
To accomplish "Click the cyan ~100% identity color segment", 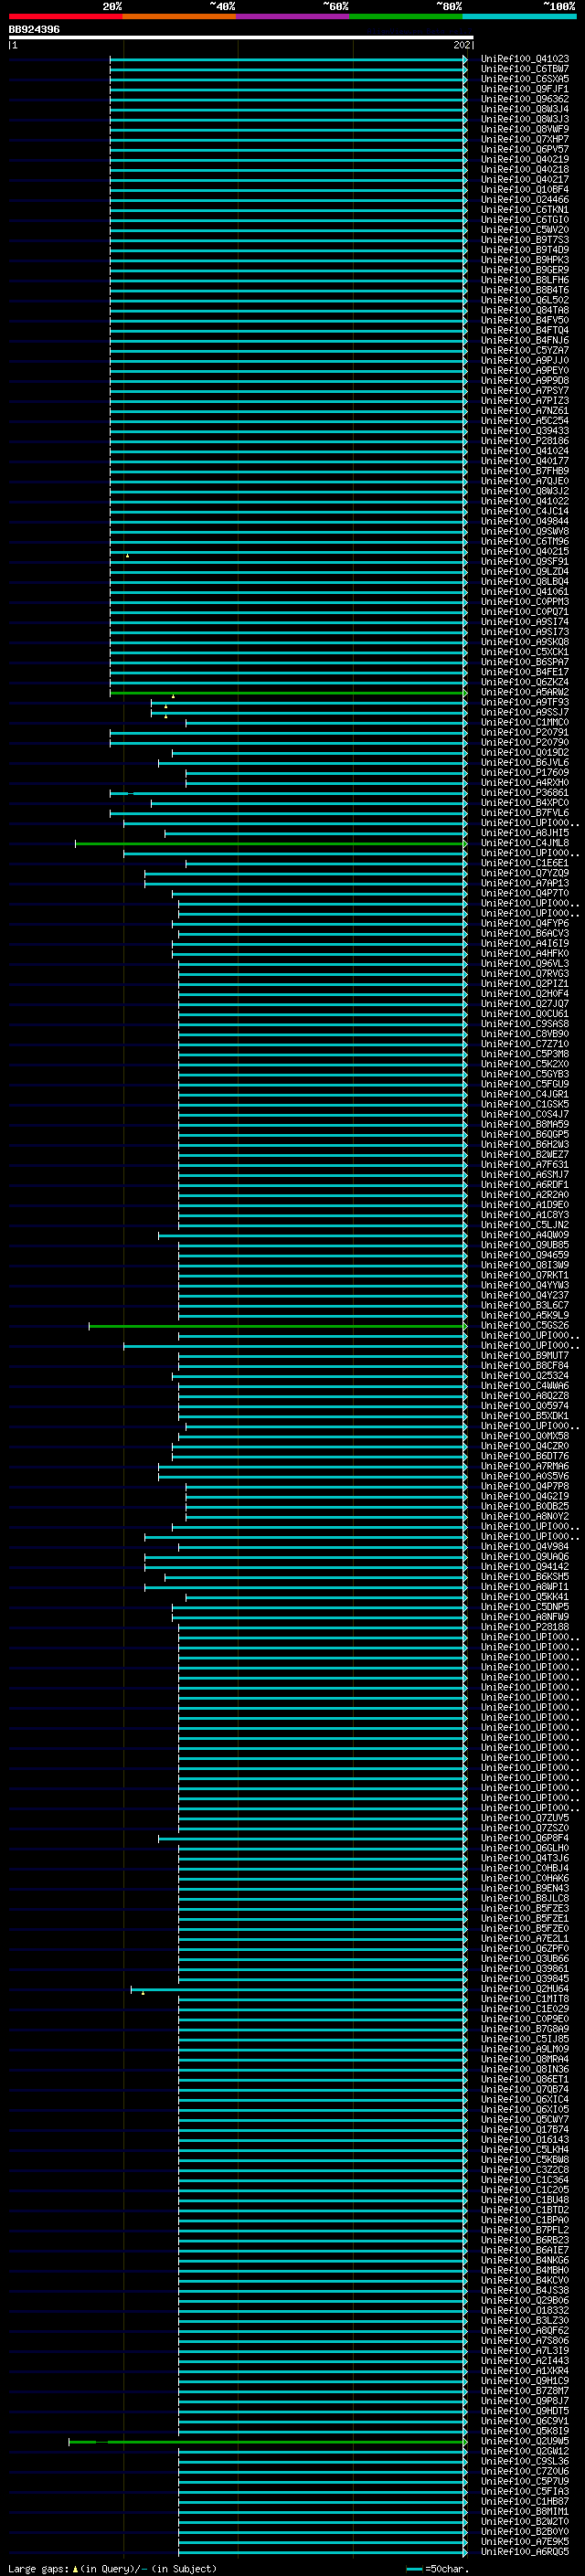I will pos(519,16).
